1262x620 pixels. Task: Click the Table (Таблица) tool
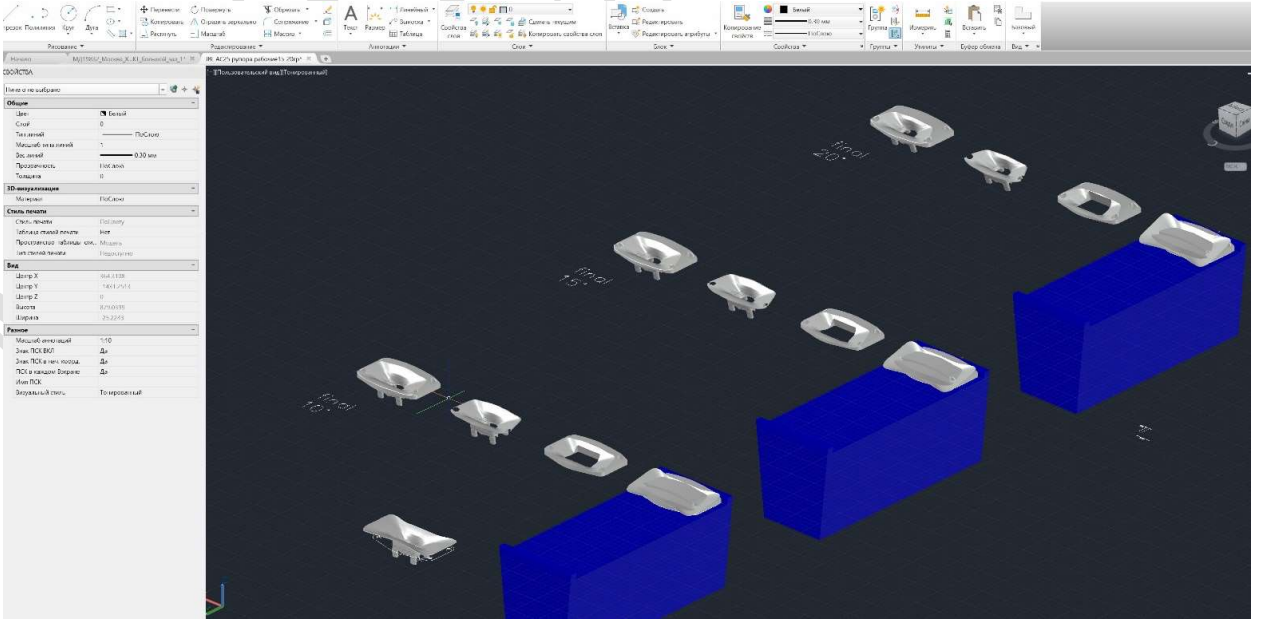(406, 33)
